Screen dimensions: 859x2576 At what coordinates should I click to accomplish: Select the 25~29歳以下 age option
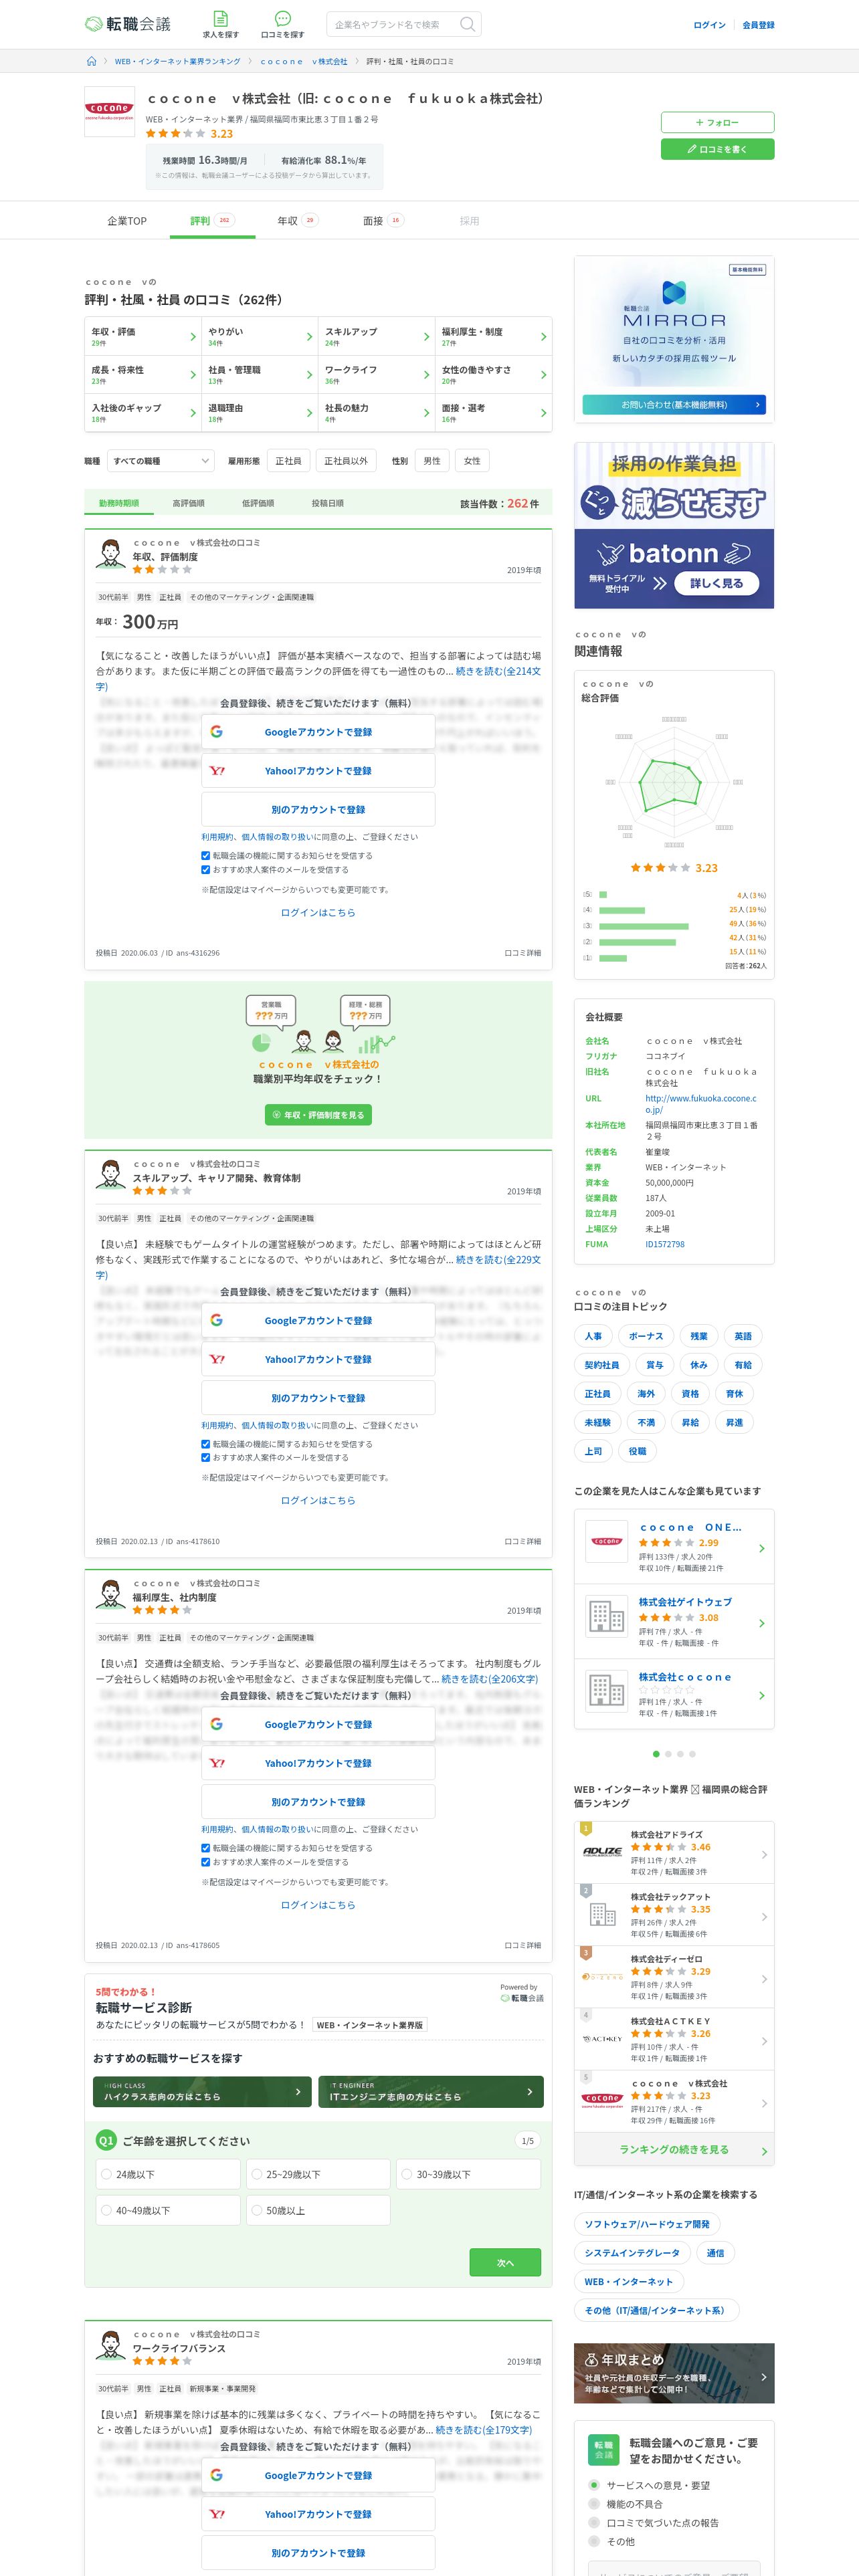pyautogui.click(x=318, y=2174)
